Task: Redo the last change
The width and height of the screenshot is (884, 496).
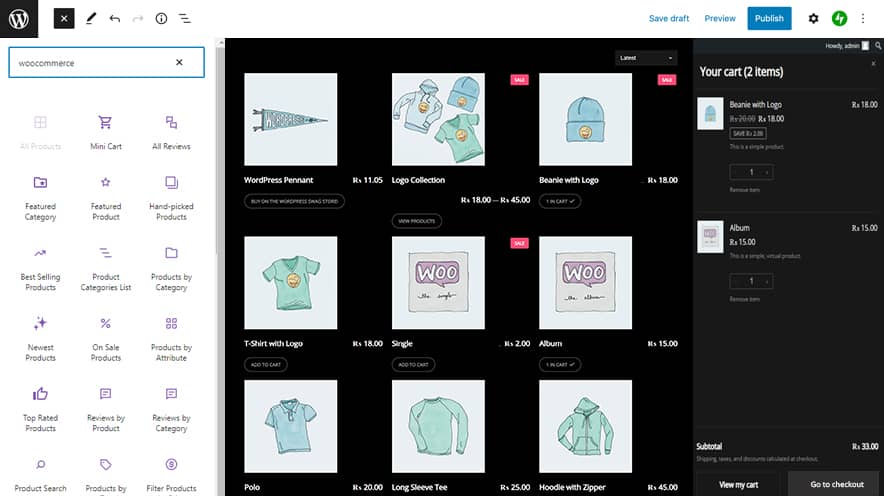Action: coord(138,19)
